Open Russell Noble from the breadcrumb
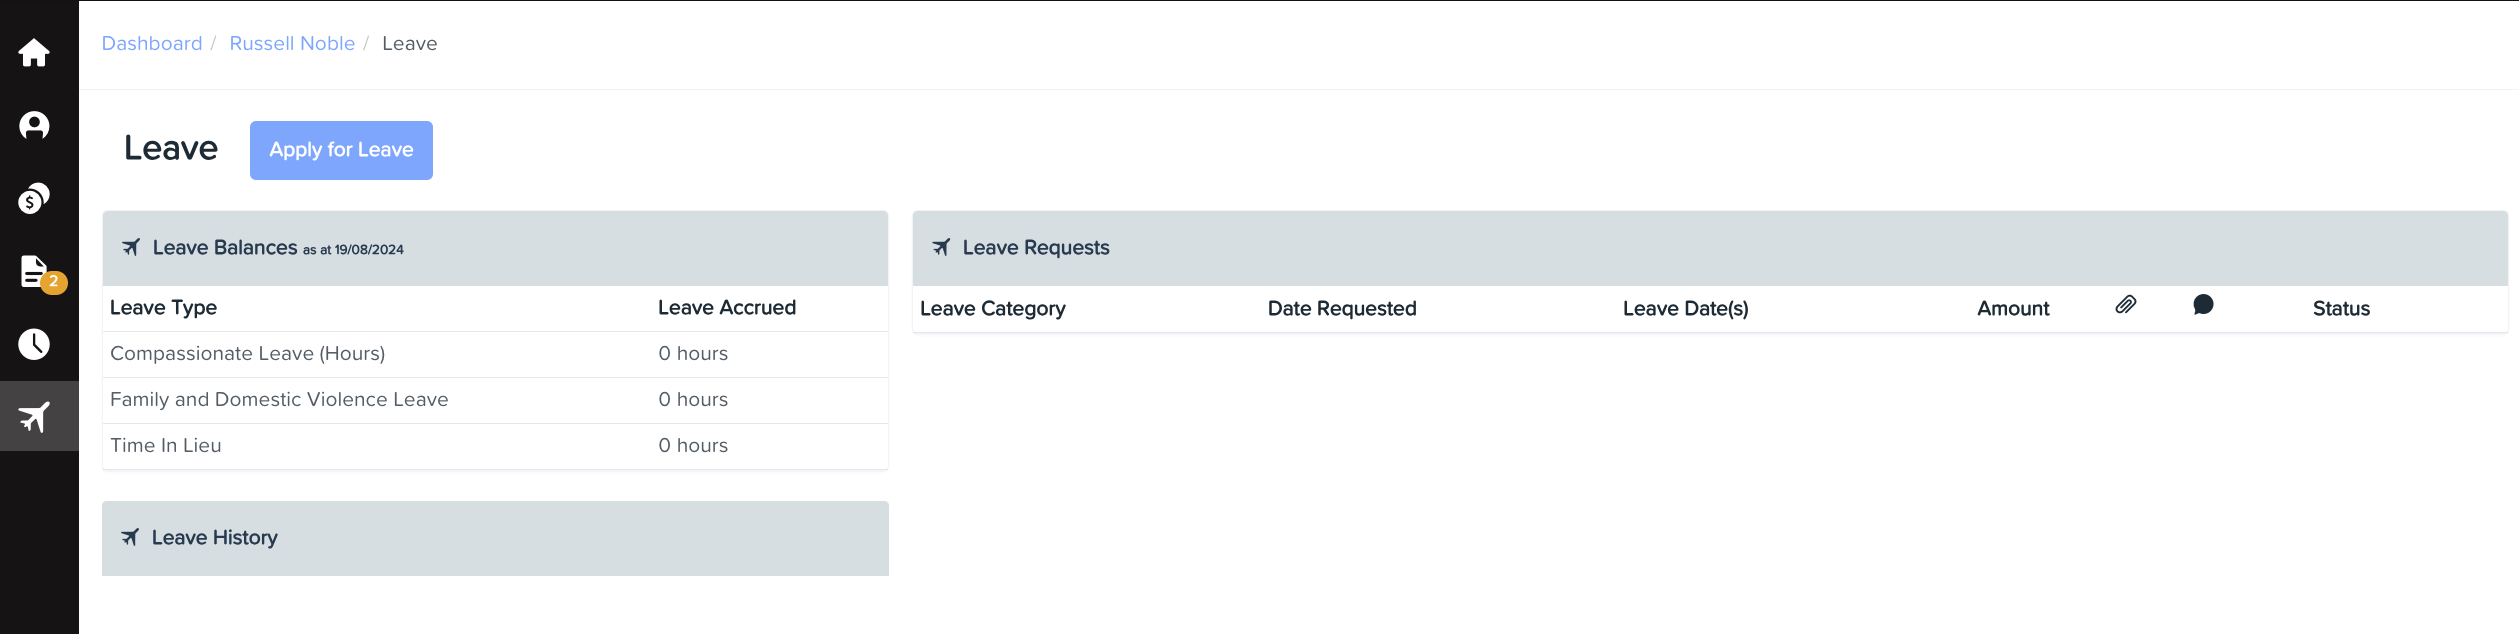This screenshot has width=2519, height=634. (291, 43)
